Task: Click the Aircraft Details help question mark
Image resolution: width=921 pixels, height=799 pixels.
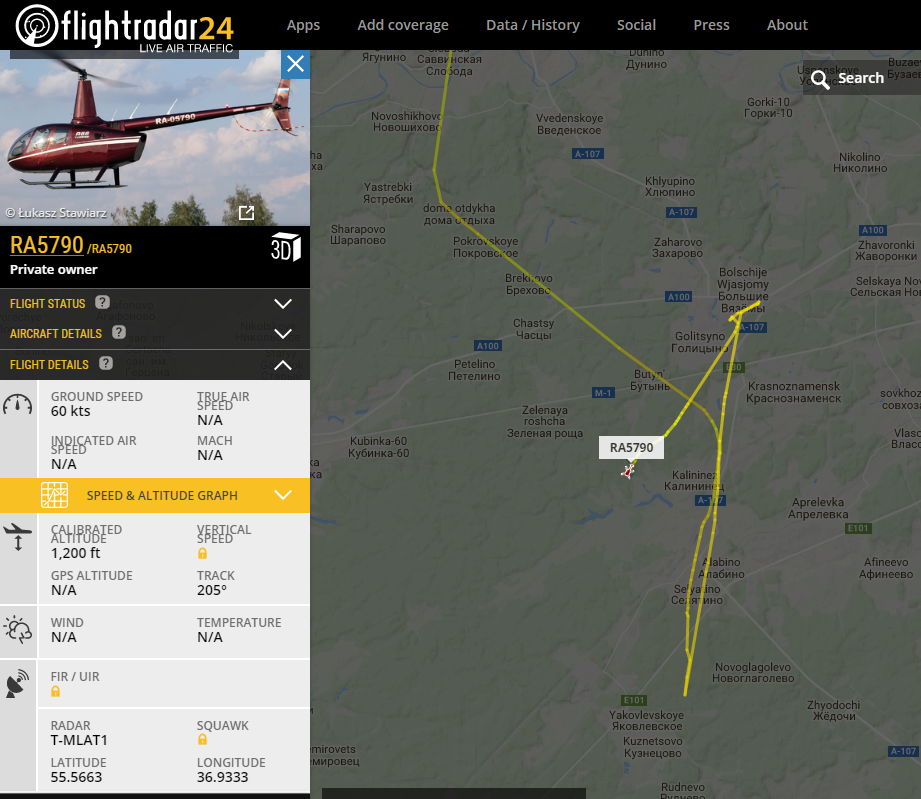Action: click(119, 333)
